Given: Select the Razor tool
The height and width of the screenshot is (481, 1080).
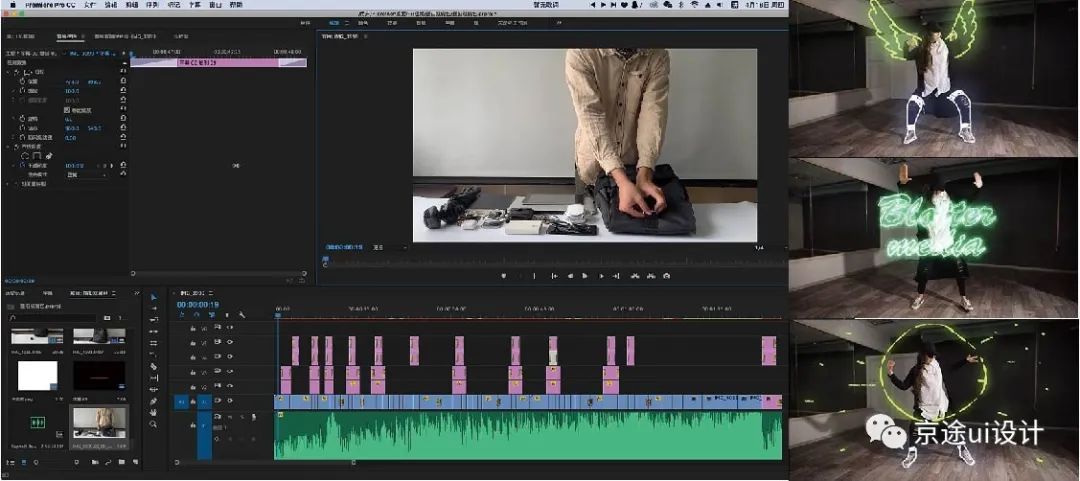Looking at the screenshot, I should coord(153,367).
